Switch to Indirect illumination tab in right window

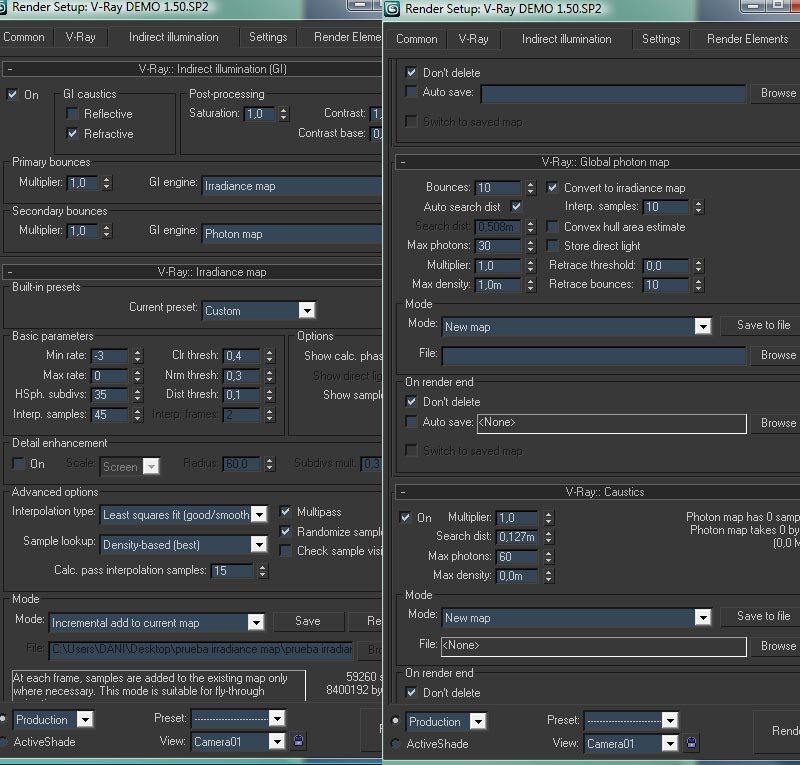566,39
